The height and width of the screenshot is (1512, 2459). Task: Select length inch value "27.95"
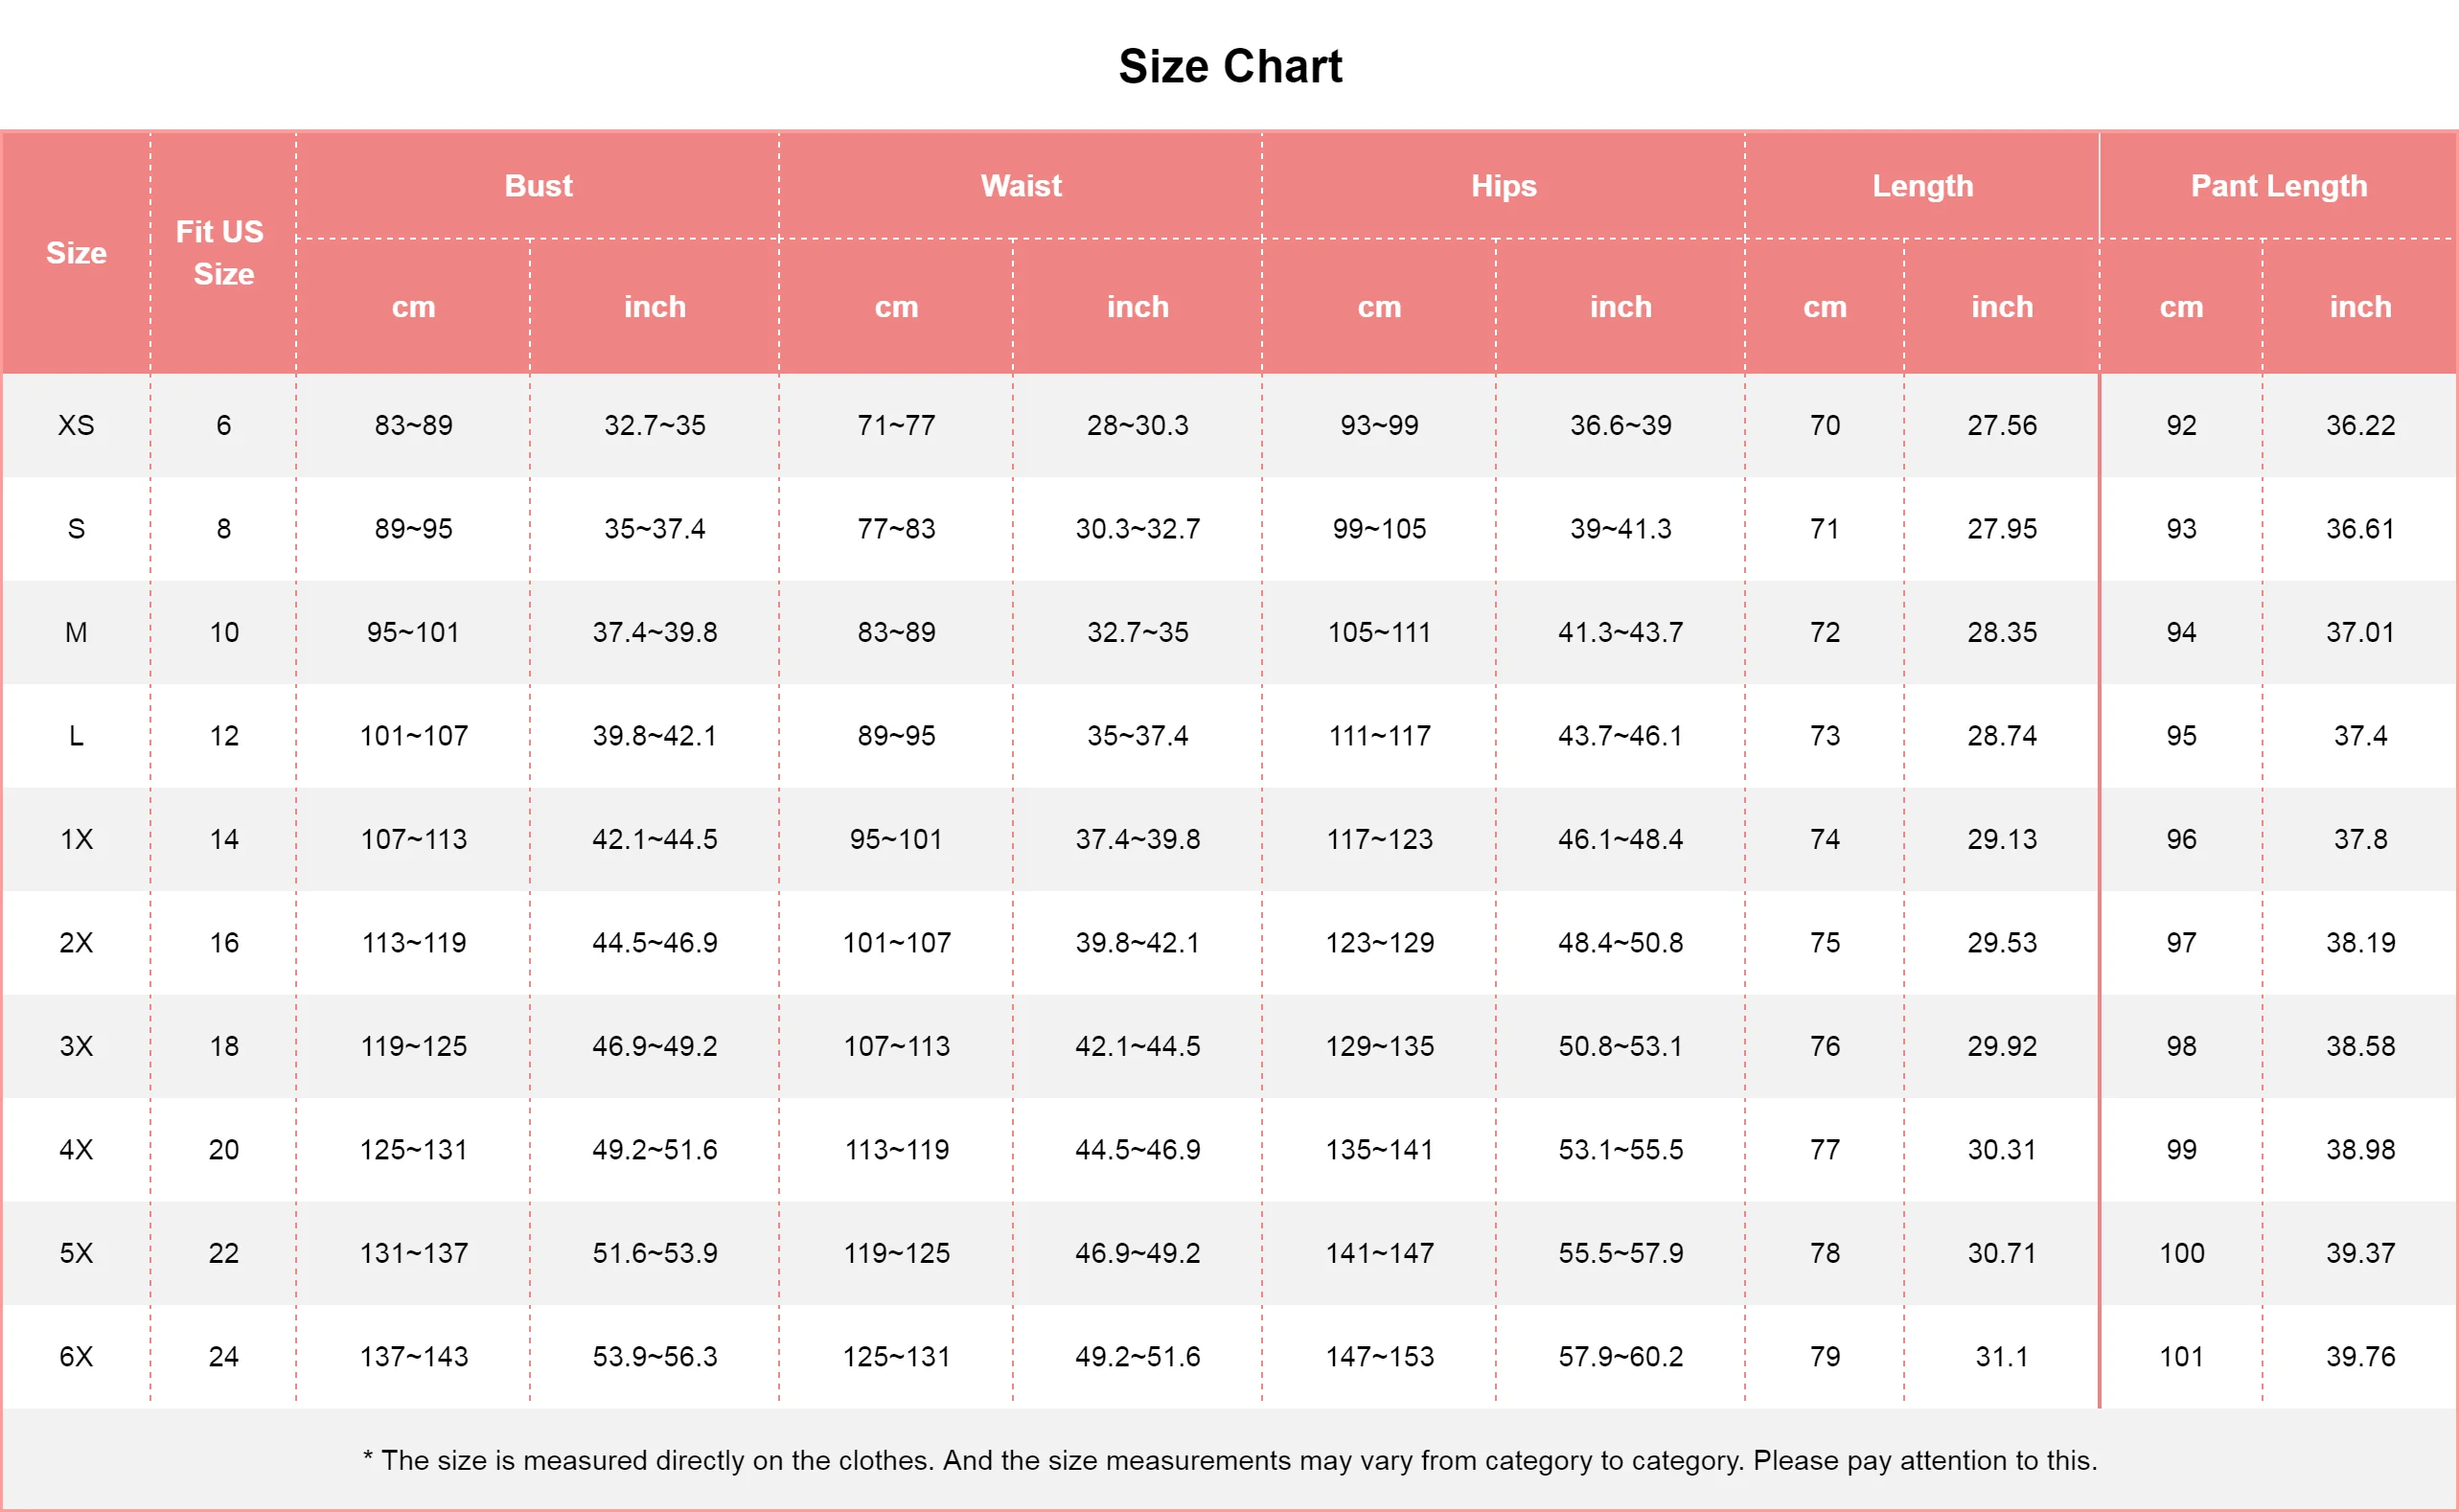2002,529
